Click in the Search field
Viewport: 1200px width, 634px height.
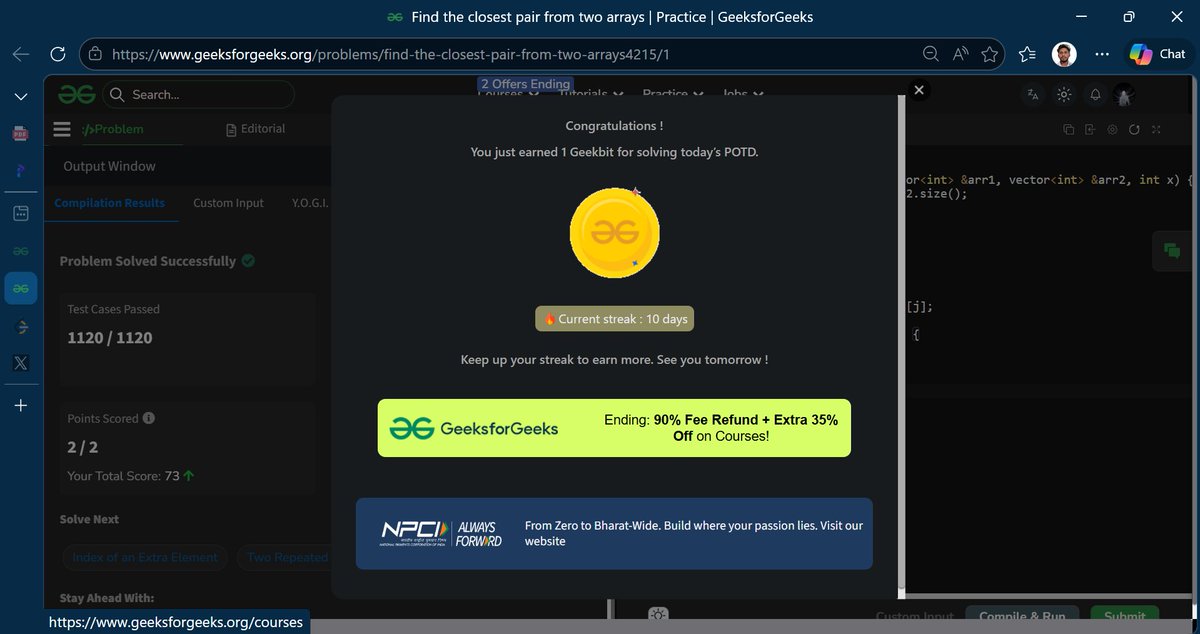[x=198, y=94]
